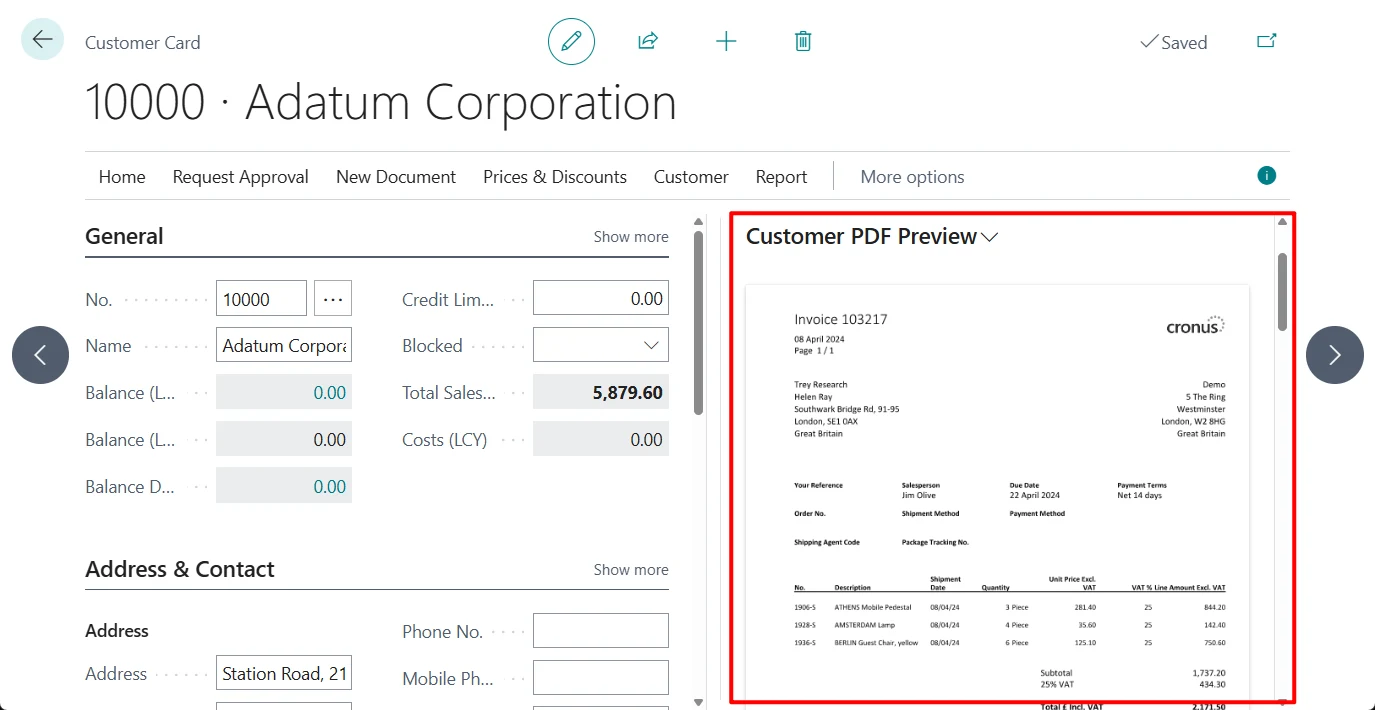Click the pencil edit icon
Viewport: 1375px width, 710px height.
click(571, 41)
